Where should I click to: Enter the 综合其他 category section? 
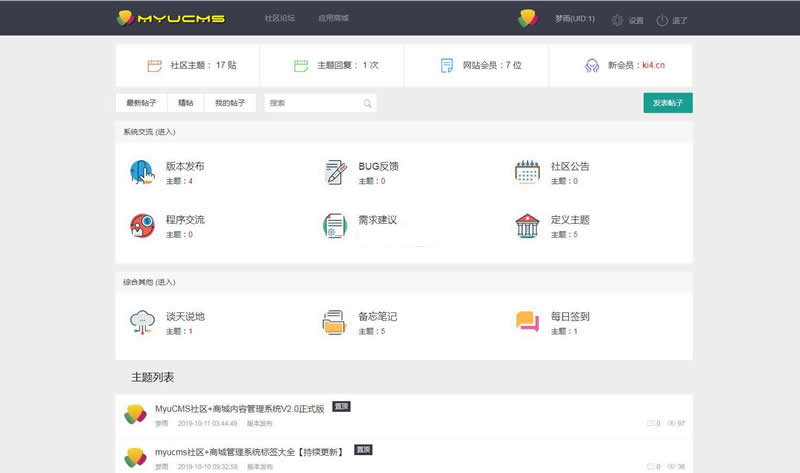point(149,282)
